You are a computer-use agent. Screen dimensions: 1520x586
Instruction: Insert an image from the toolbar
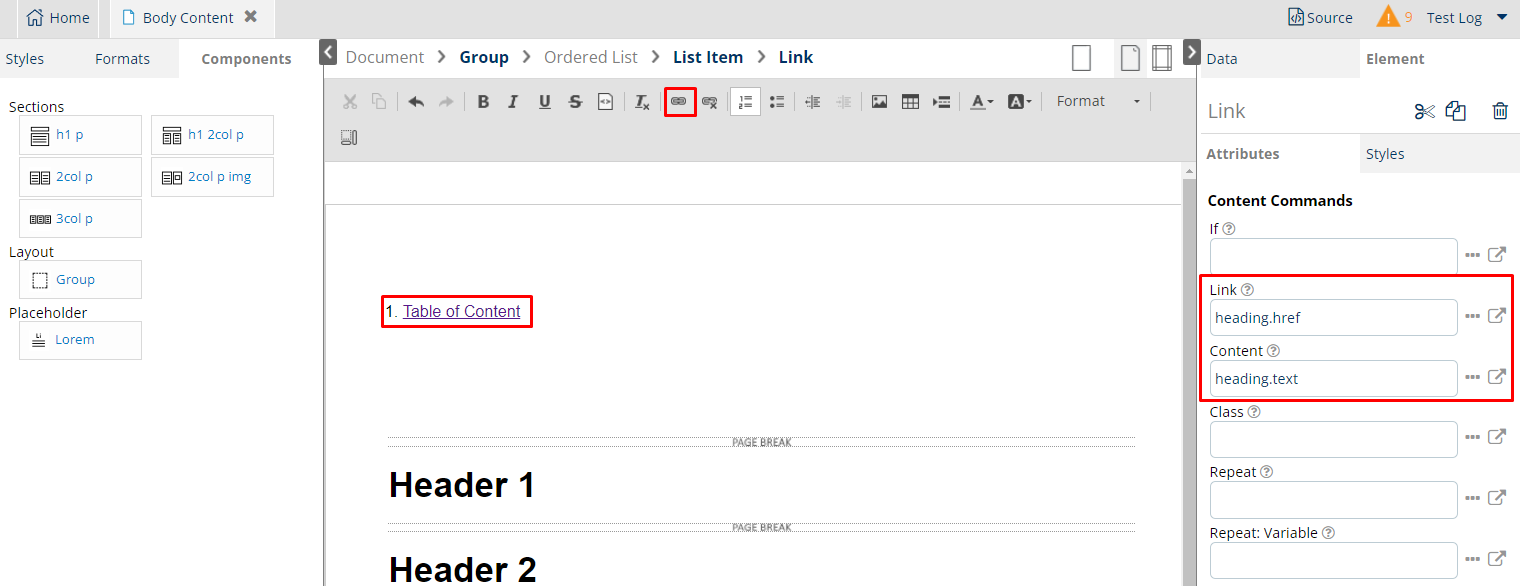click(x=879, y=102)
